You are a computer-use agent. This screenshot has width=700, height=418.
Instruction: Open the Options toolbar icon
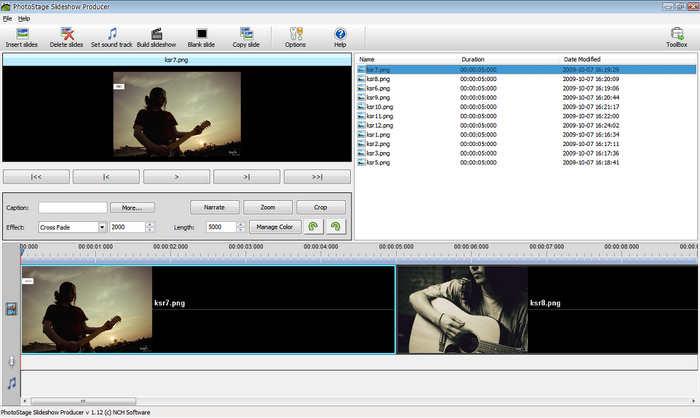tap(295, 36)
